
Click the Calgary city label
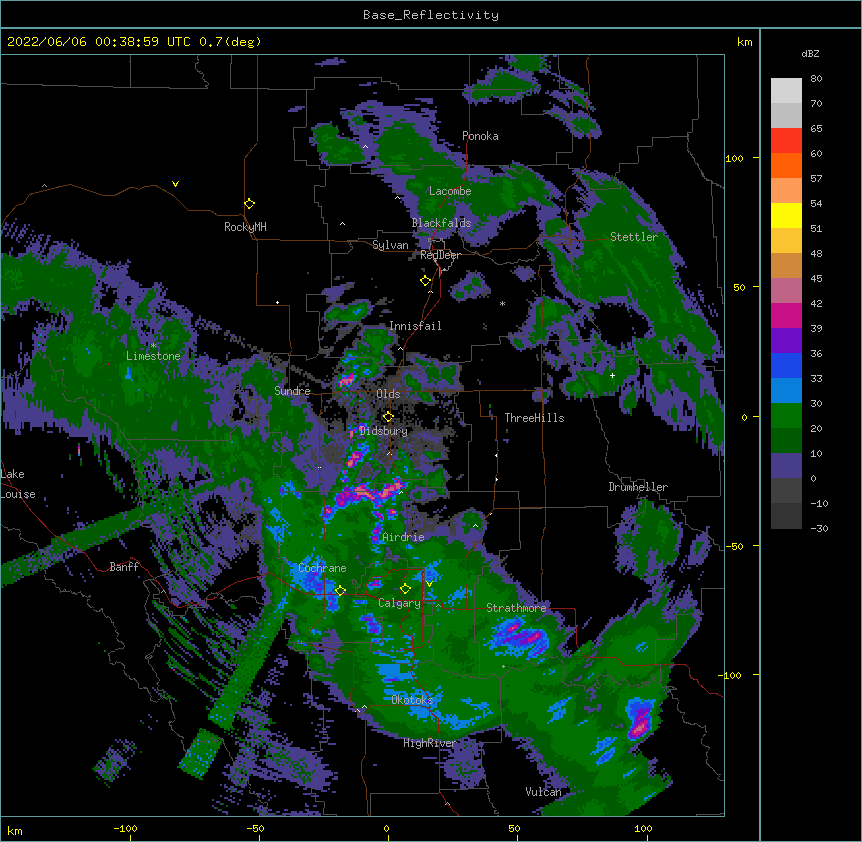click(x=399, y=603)
